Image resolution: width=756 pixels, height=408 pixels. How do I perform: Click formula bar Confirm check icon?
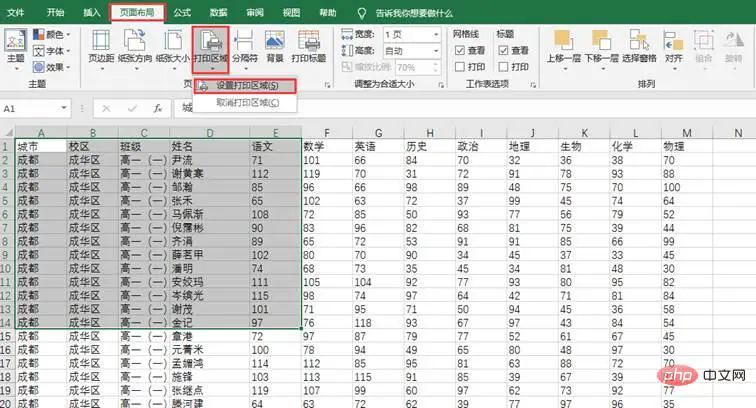[132, 109]
